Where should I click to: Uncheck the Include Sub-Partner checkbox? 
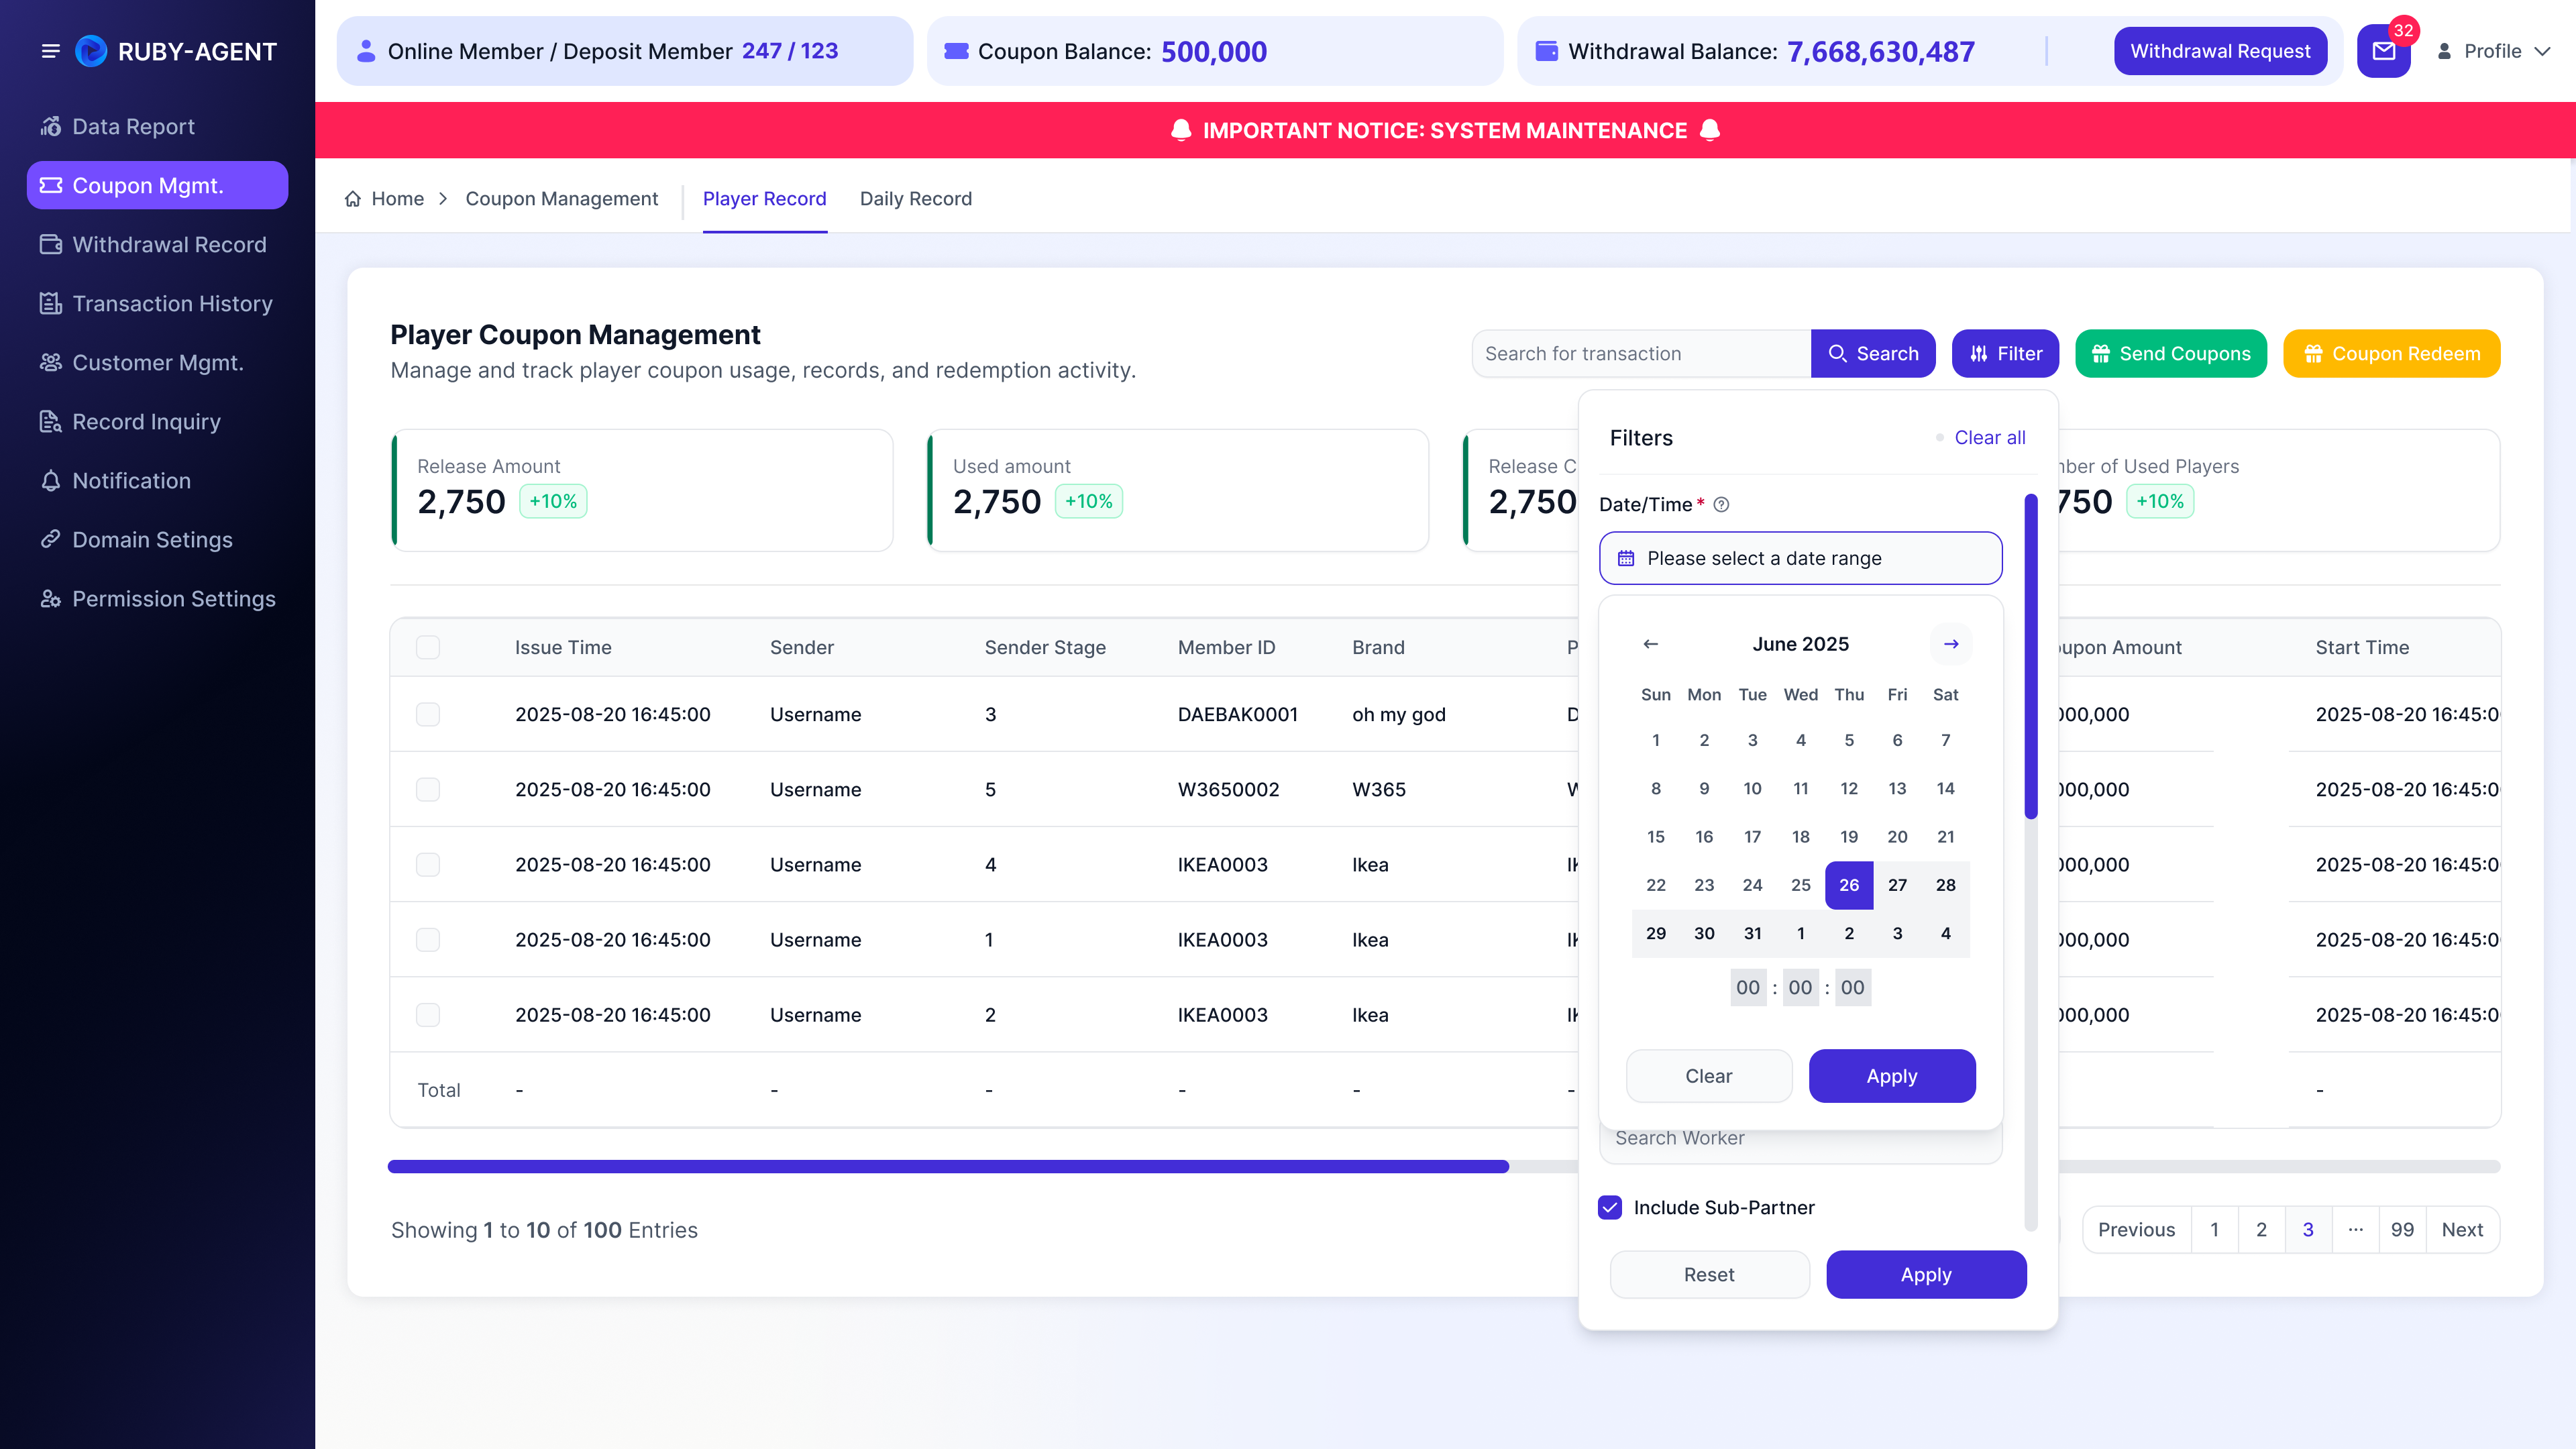1610,1207
